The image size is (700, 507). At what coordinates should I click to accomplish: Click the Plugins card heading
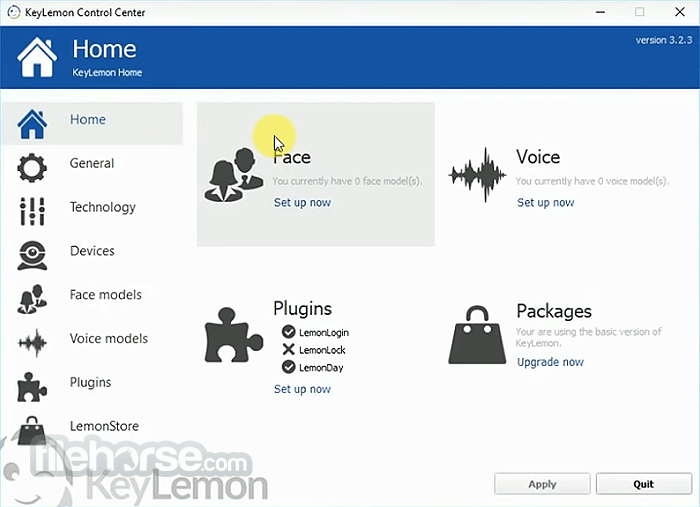pos(302,309)
